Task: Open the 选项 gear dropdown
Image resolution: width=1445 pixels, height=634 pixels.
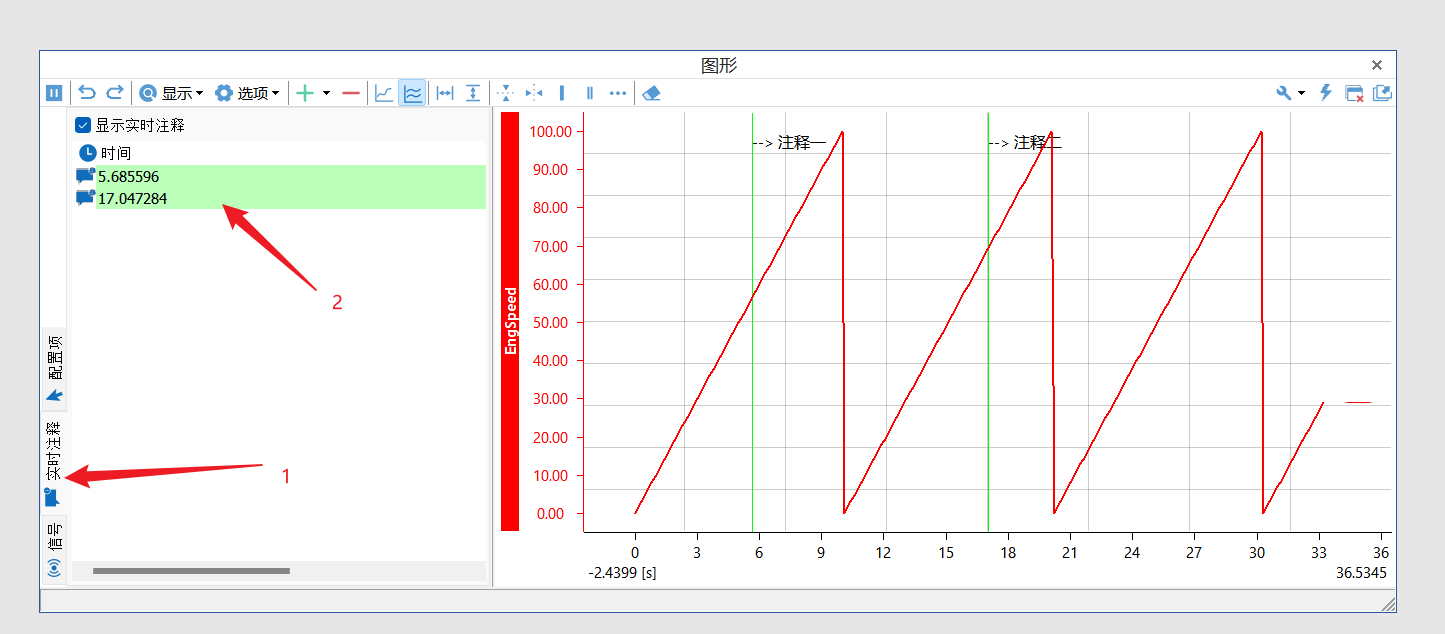Action: 247,93
